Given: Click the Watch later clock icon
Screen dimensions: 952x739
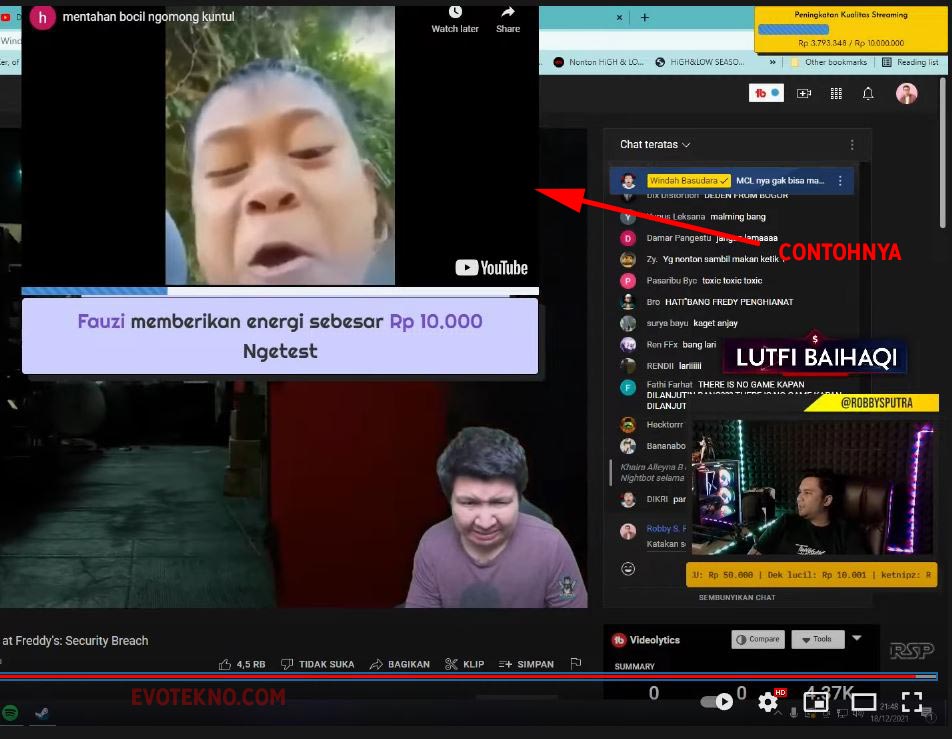Looking at the screenshot, I should click(x=455, y=13).
